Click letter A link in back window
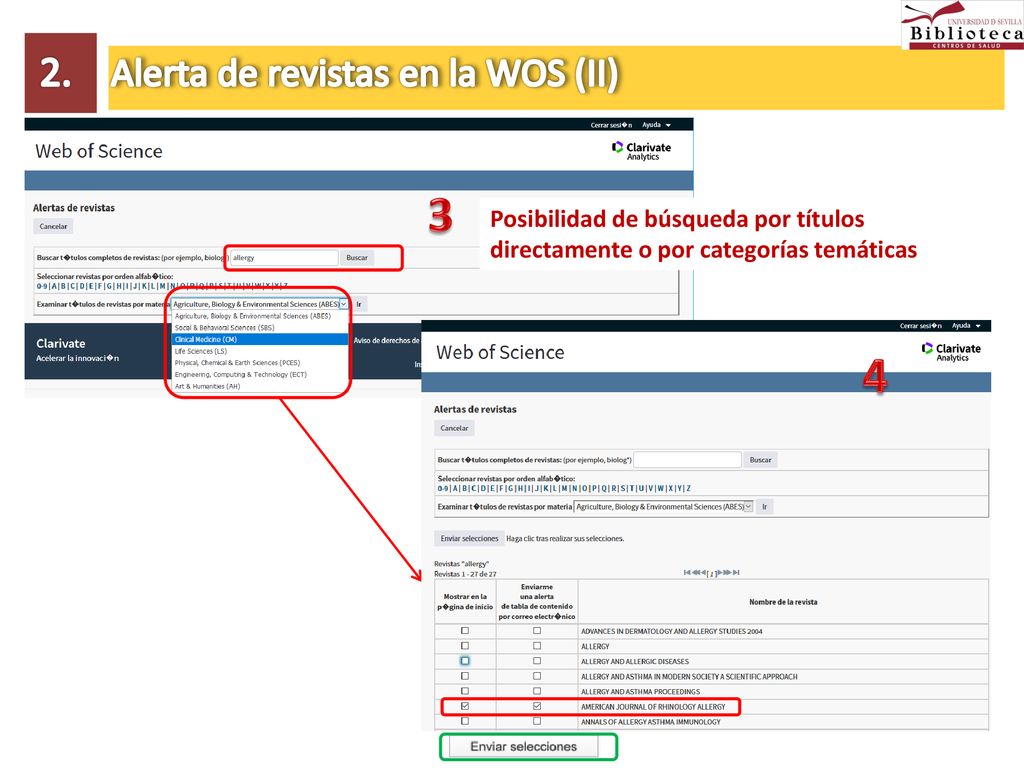This screenshot has width=1024, height=768. (x=54, y=286)
